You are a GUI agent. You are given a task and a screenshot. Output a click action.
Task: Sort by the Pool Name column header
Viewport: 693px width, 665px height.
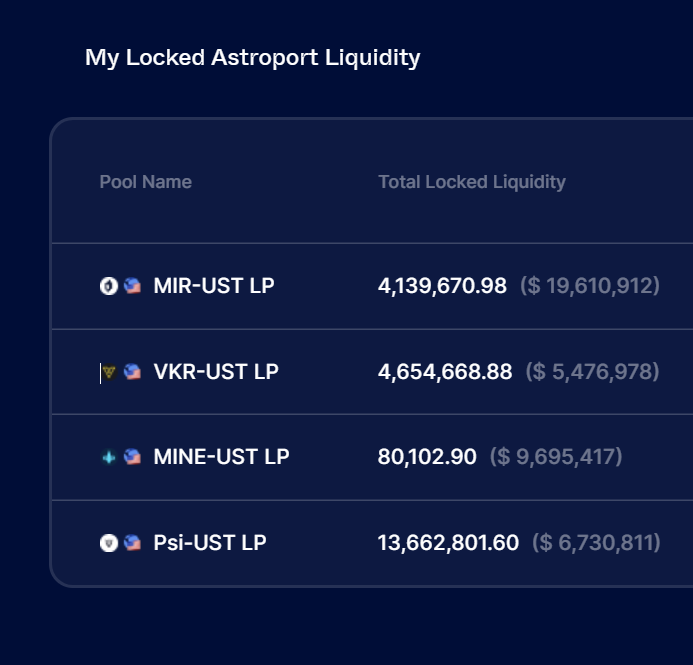[x=145, y=182]
